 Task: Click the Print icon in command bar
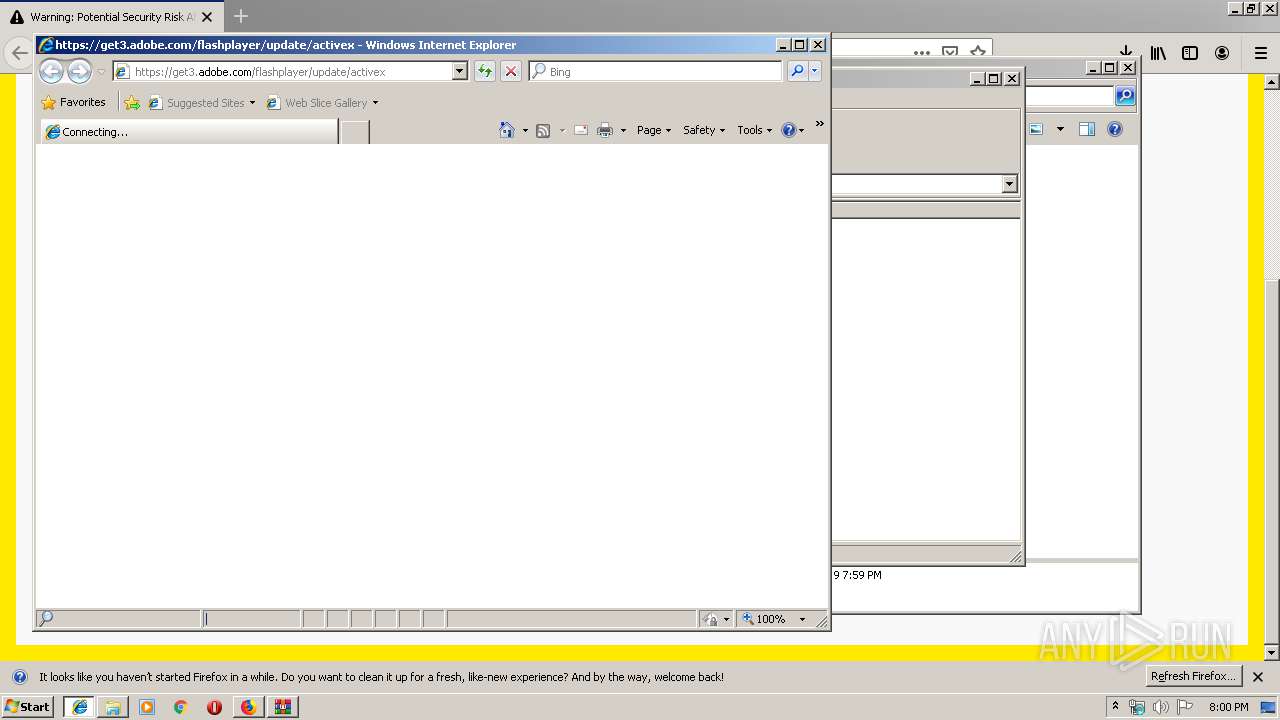pyautogui.click(x=605, y=130)
